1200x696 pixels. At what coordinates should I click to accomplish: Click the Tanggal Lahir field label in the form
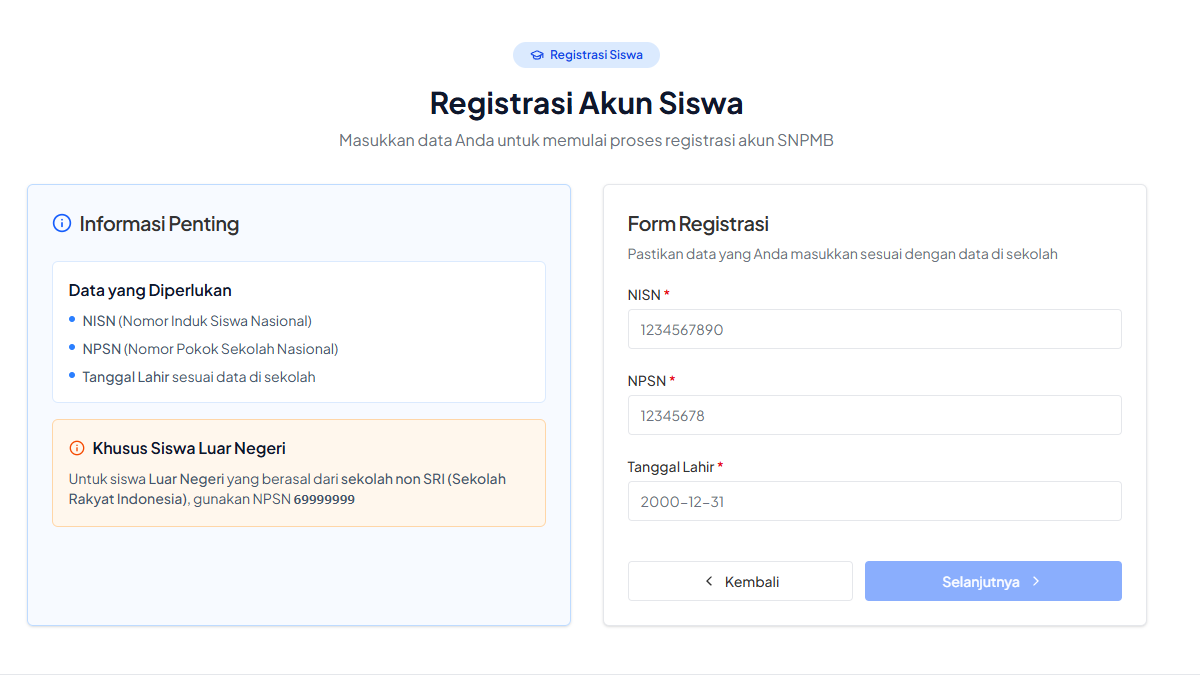[670, 467]
